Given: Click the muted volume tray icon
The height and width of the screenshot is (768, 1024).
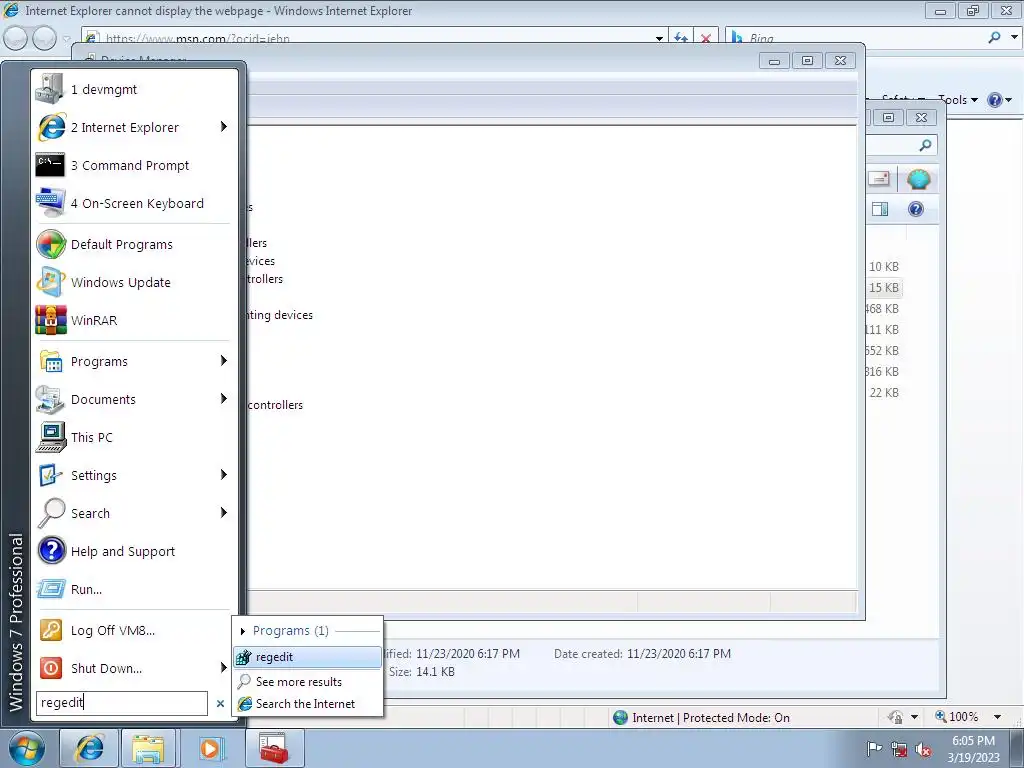Looking at the screenshot, I should point(923,749).
